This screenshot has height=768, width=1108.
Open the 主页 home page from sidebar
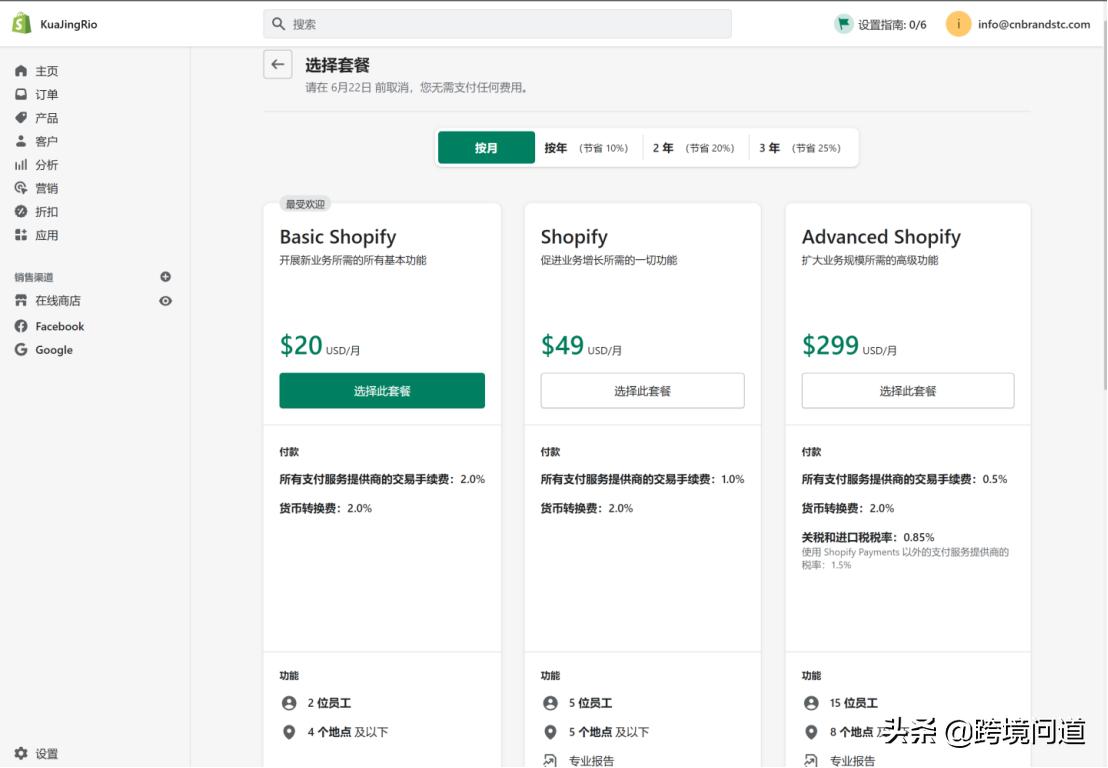46,70
